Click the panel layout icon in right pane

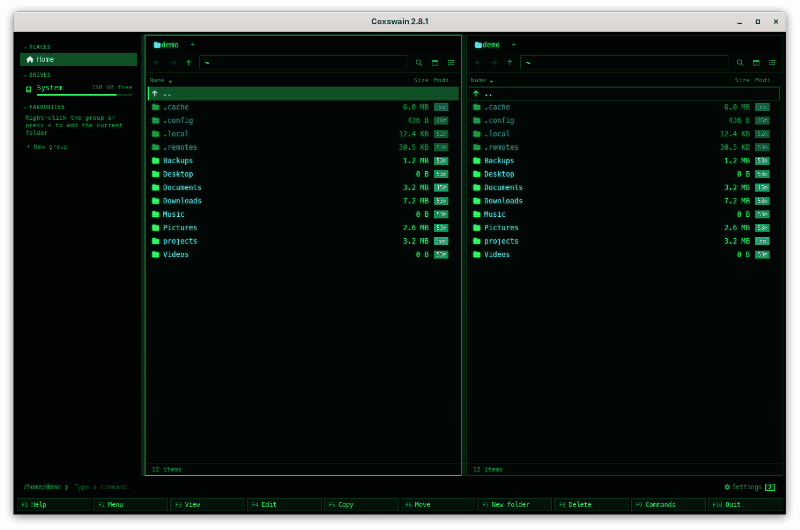tap(756, 63)
